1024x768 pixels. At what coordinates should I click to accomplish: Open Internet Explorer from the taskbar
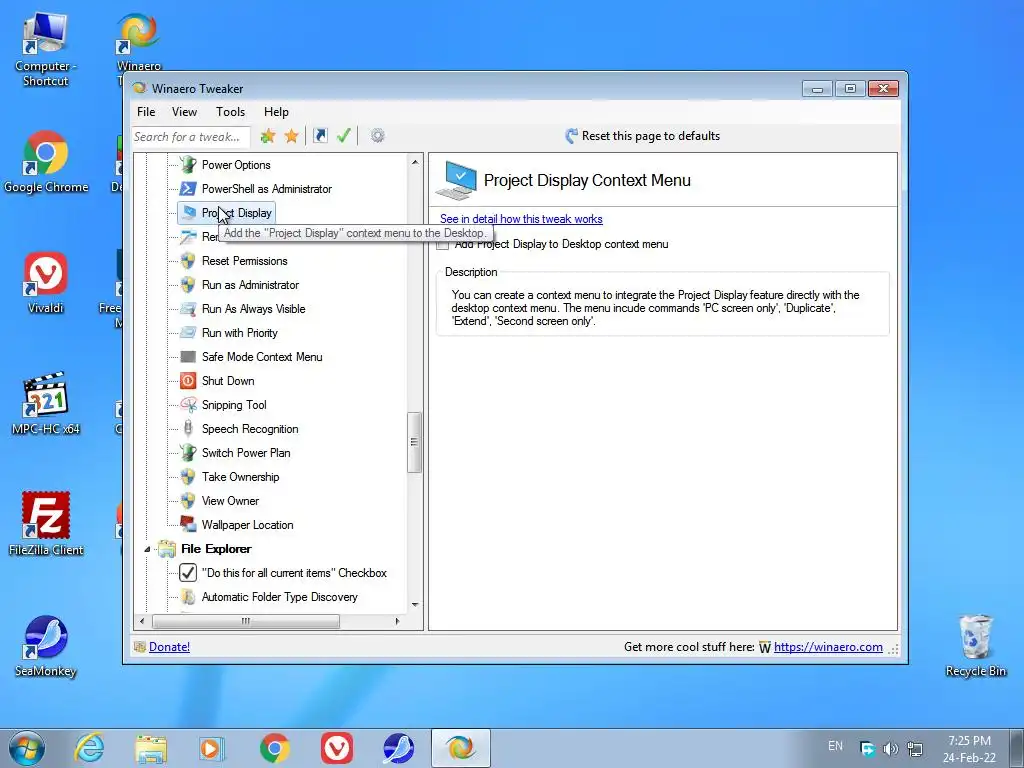[x=89, y=748]
